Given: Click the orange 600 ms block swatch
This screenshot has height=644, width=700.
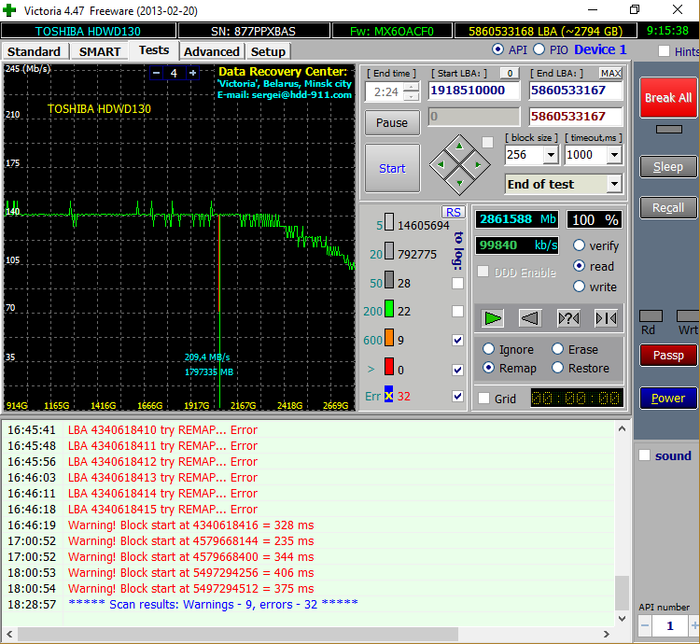Looking at the screenshot, I should click(389, 337).
